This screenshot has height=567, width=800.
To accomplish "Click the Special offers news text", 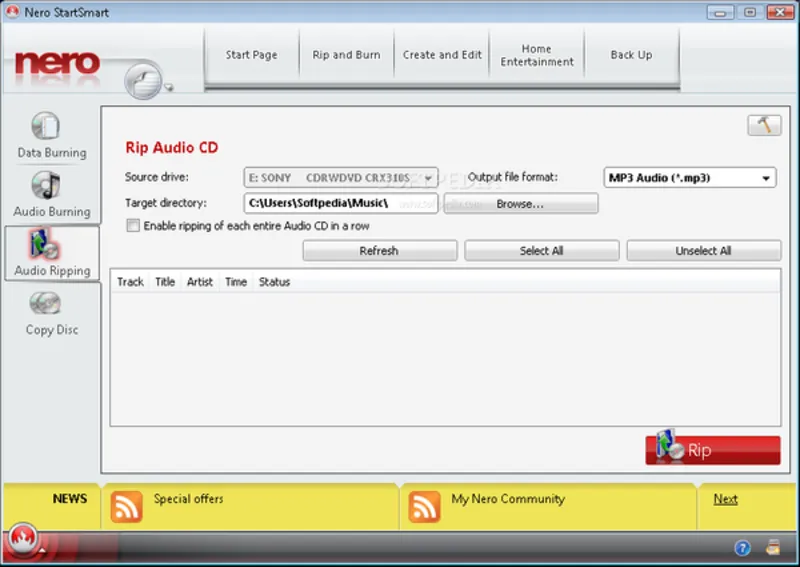I will tap(188, 499).
